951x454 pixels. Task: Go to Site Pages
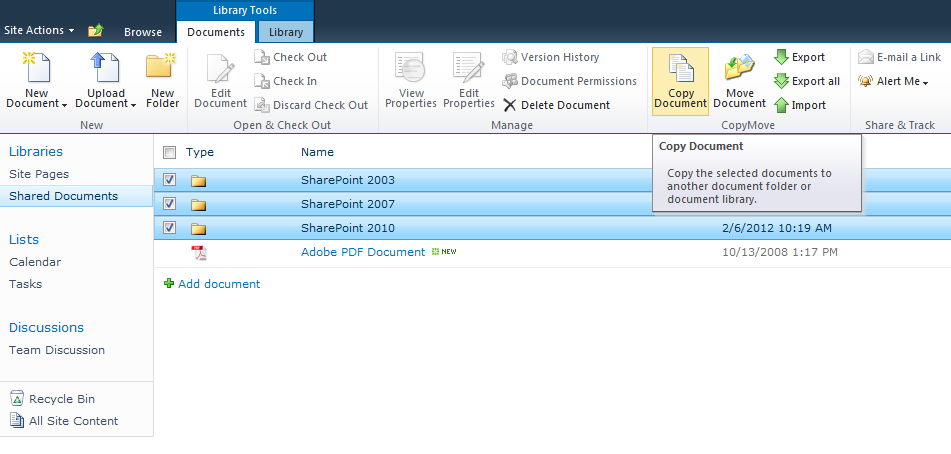39,174
